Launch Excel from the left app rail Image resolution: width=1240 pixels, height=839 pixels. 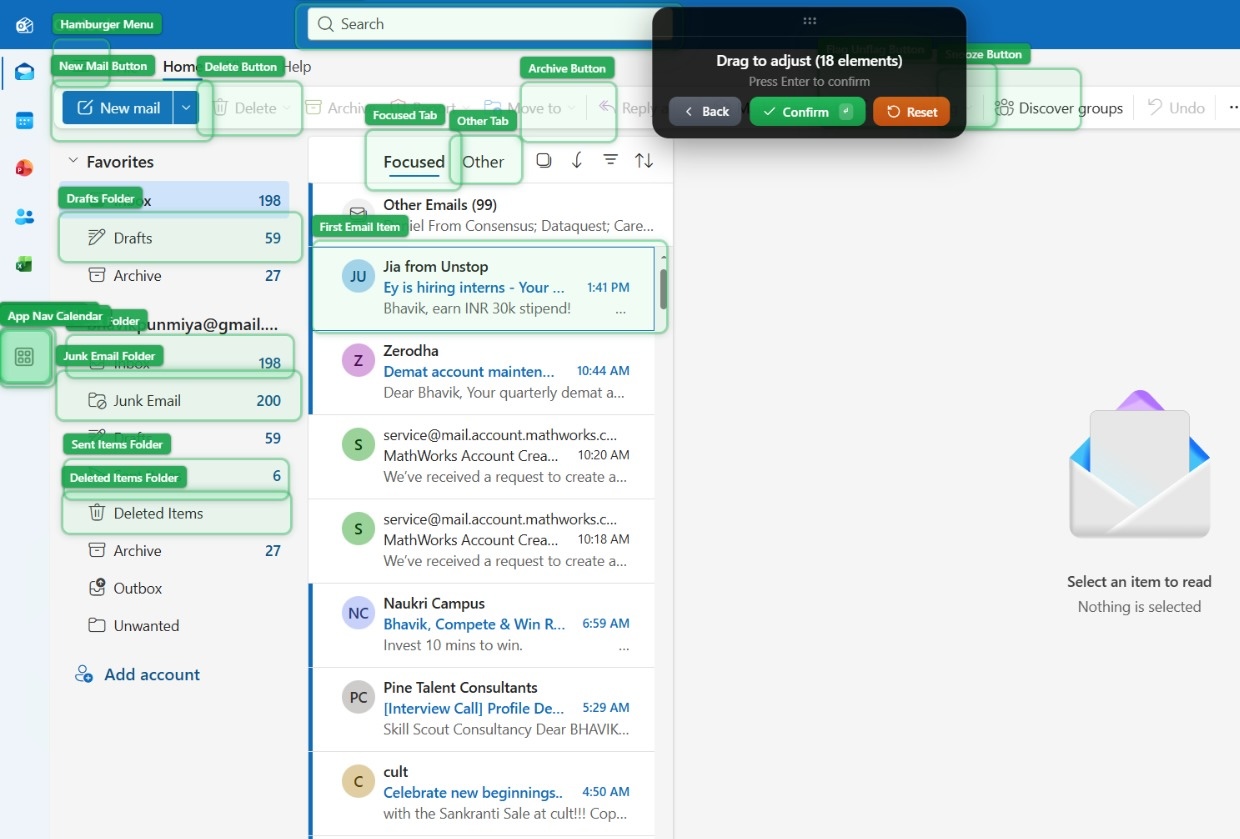(x=24, y=264)
